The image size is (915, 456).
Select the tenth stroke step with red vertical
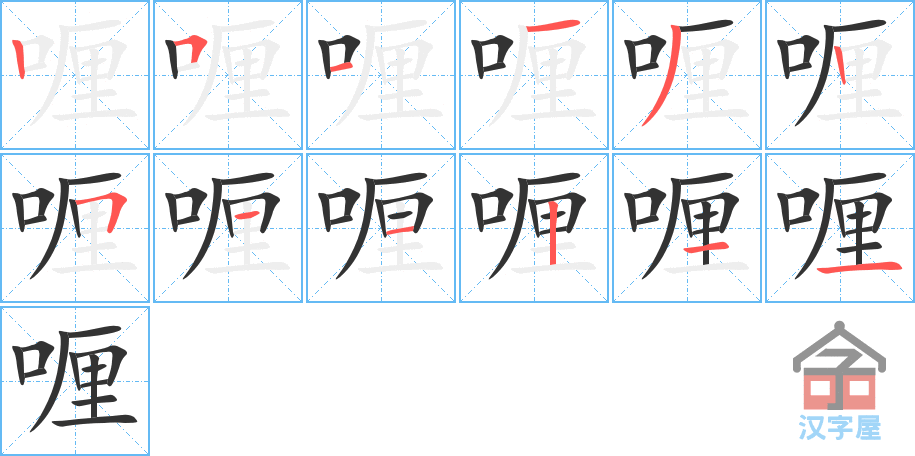pos(534,228)
